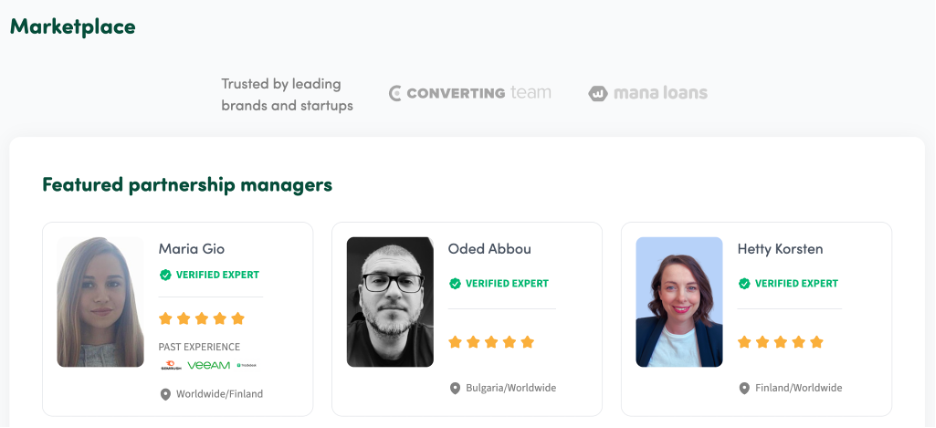This screenshot has height=428, width=936.
Task: Open Hetty Korsten's profile photo
Action: point(679,302)
